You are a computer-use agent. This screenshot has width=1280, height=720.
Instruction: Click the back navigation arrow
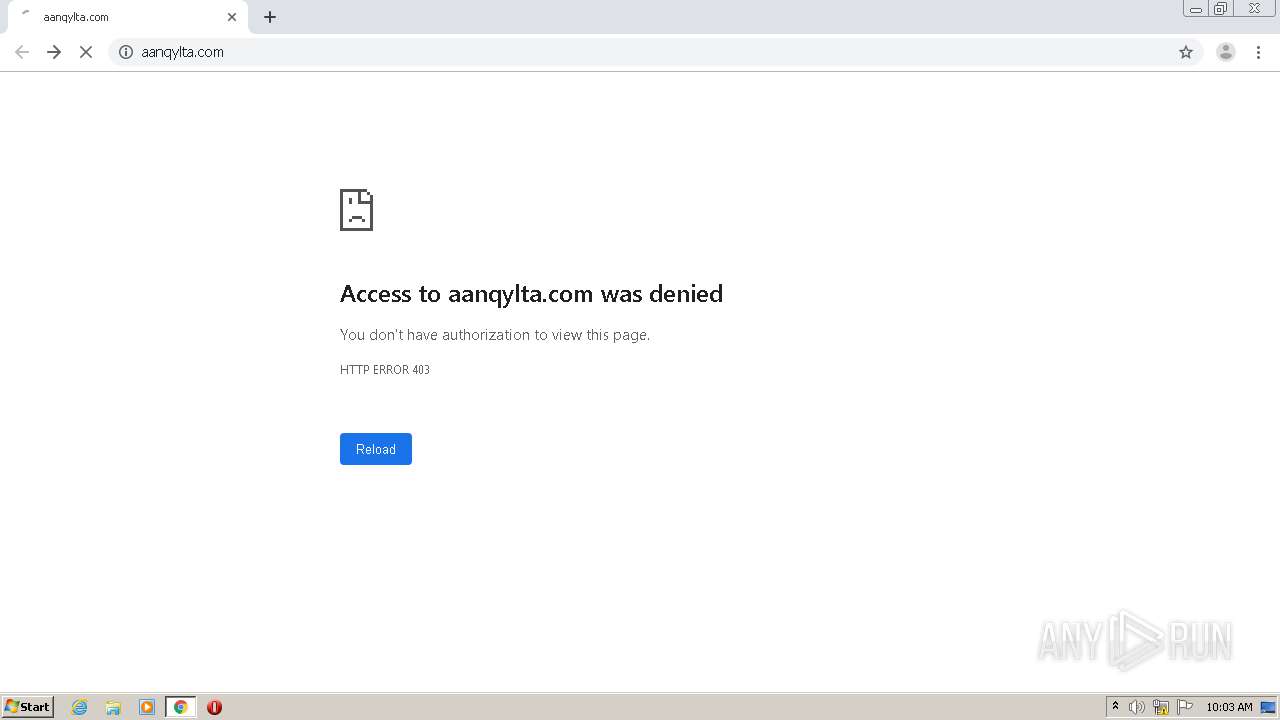[22, 52]
